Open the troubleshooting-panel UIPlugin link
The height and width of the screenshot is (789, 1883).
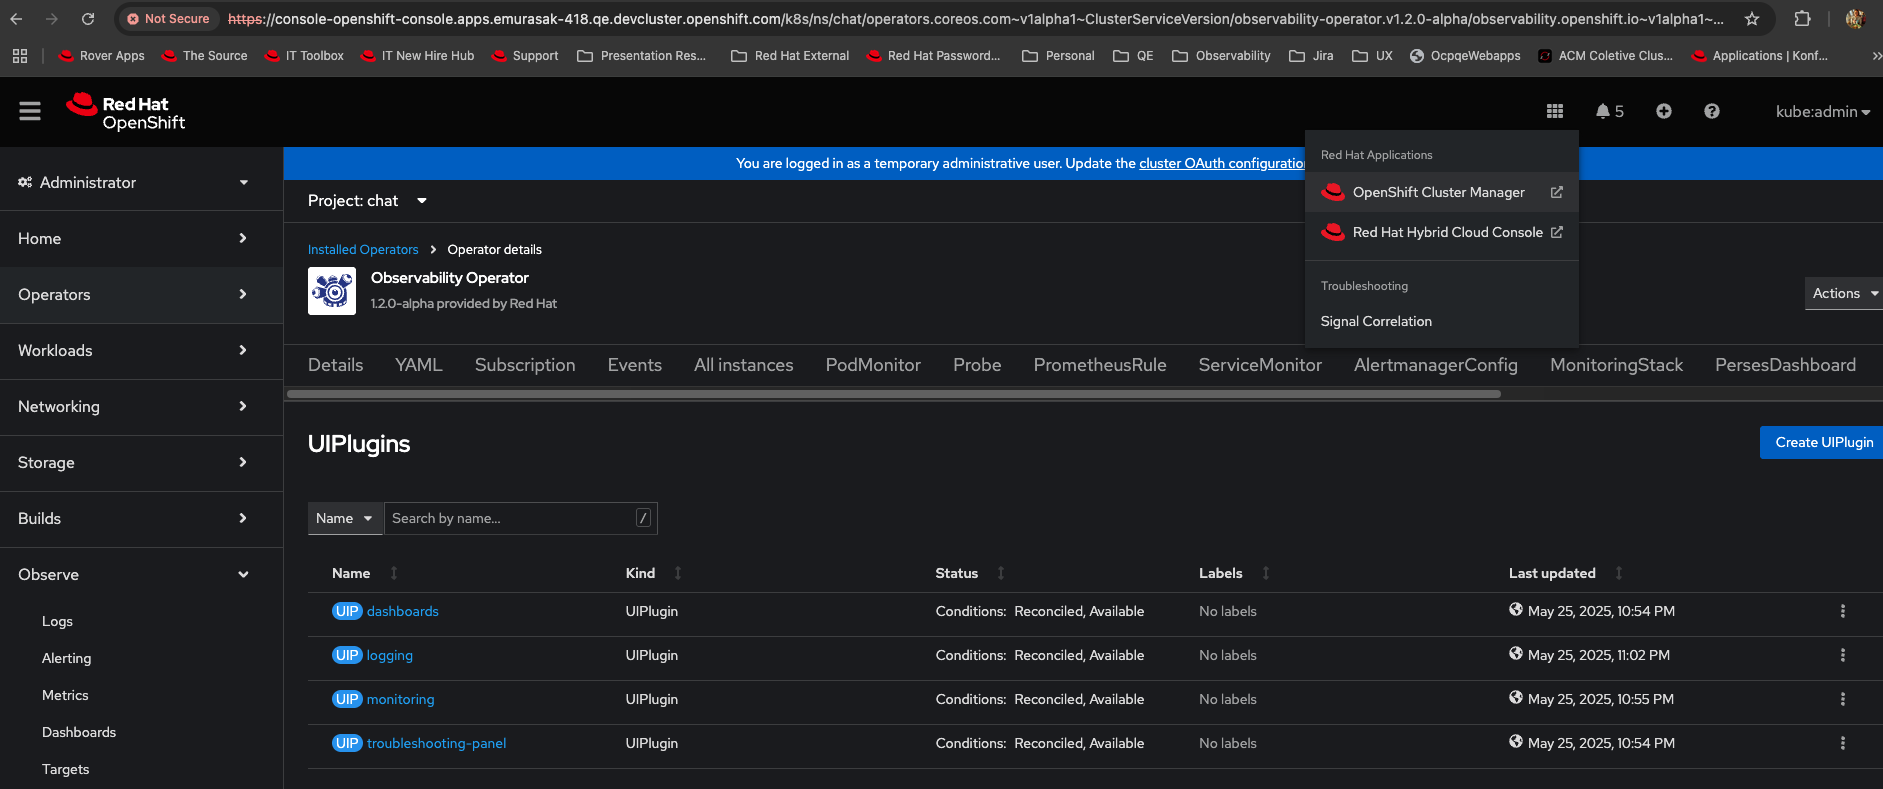tap(436, 743)
